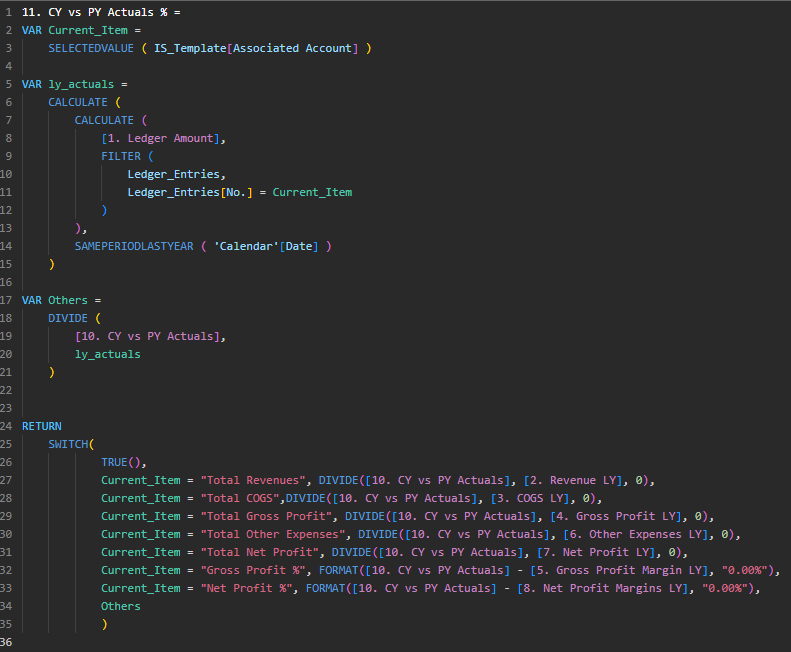Click the FILTER function
Viewport: 791px width, 652px height.
(121, 156)
